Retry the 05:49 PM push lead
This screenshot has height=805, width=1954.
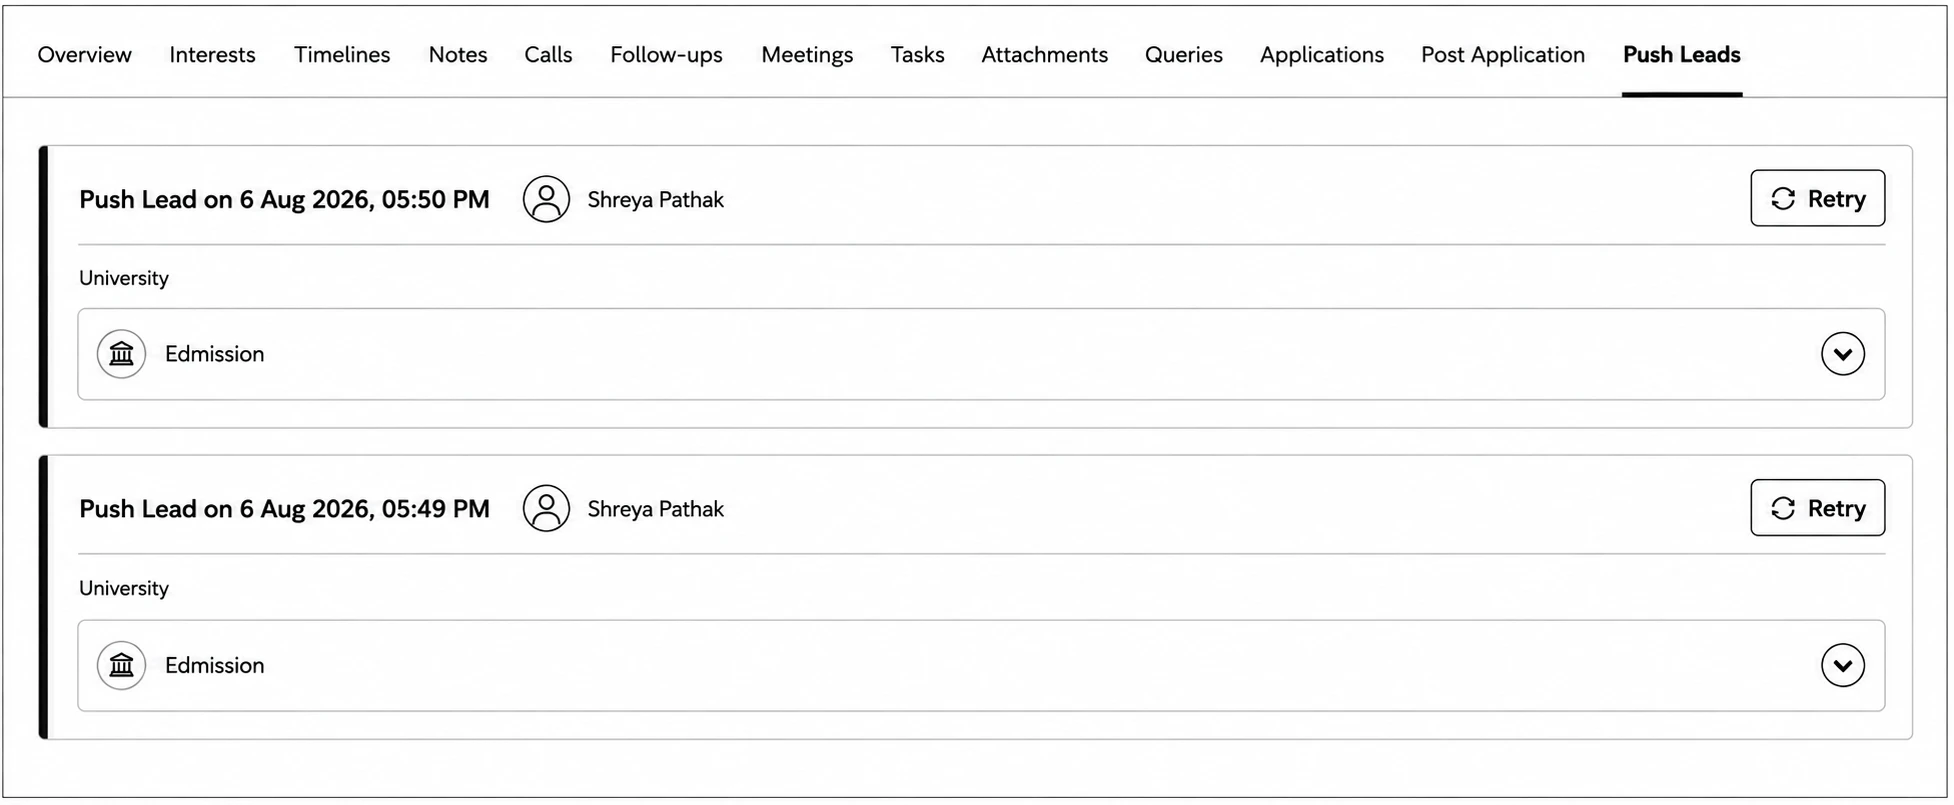1817,508
